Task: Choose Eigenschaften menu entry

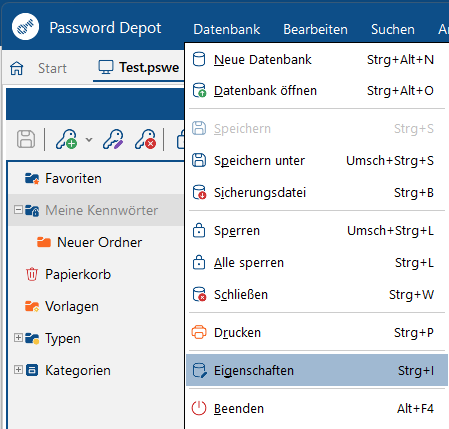Action: [x=317, y=371]
